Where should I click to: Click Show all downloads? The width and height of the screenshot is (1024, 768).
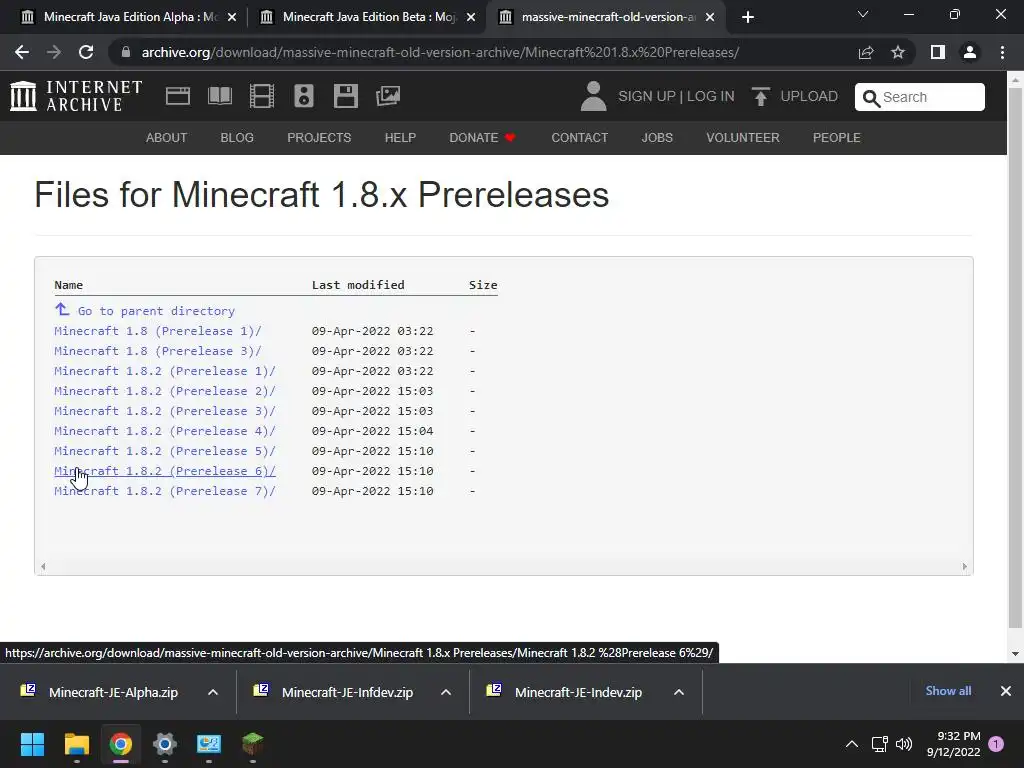tap(948, 691)
